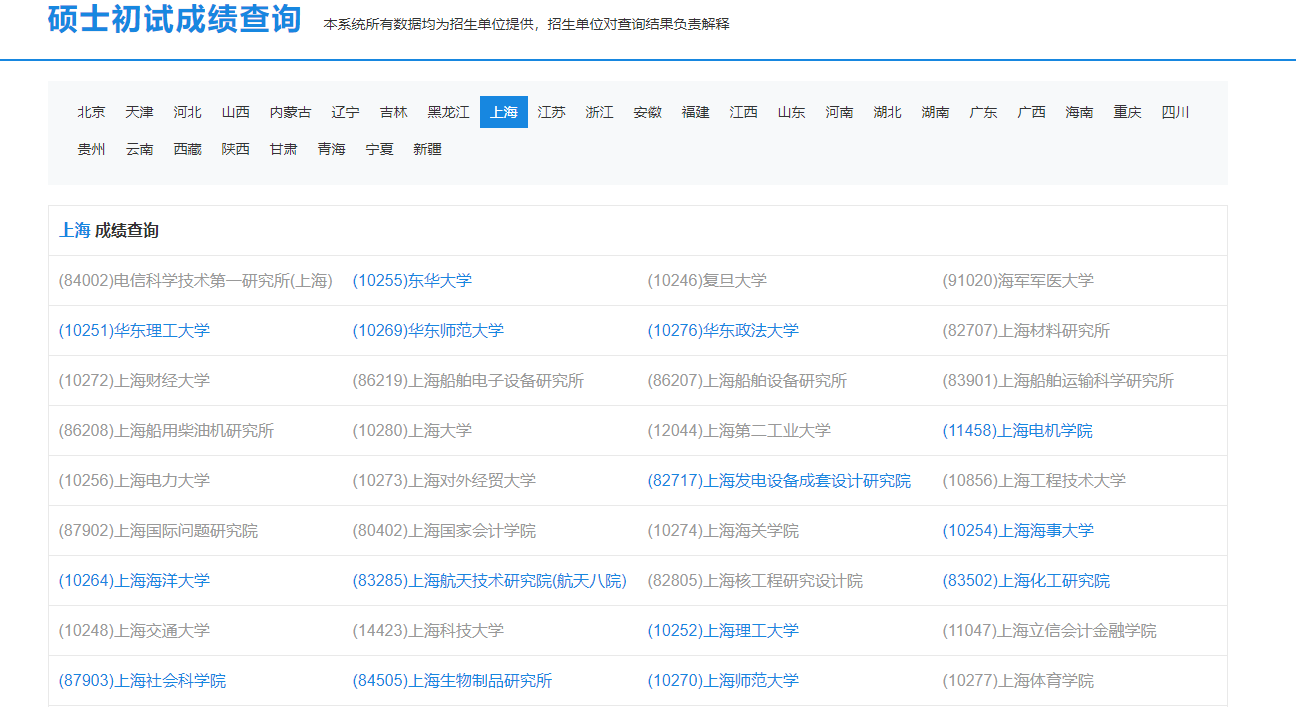Viewport: 1296px width, 707px height.
Task: Switch to the 黑龙江 province tab
Action: 447,112
